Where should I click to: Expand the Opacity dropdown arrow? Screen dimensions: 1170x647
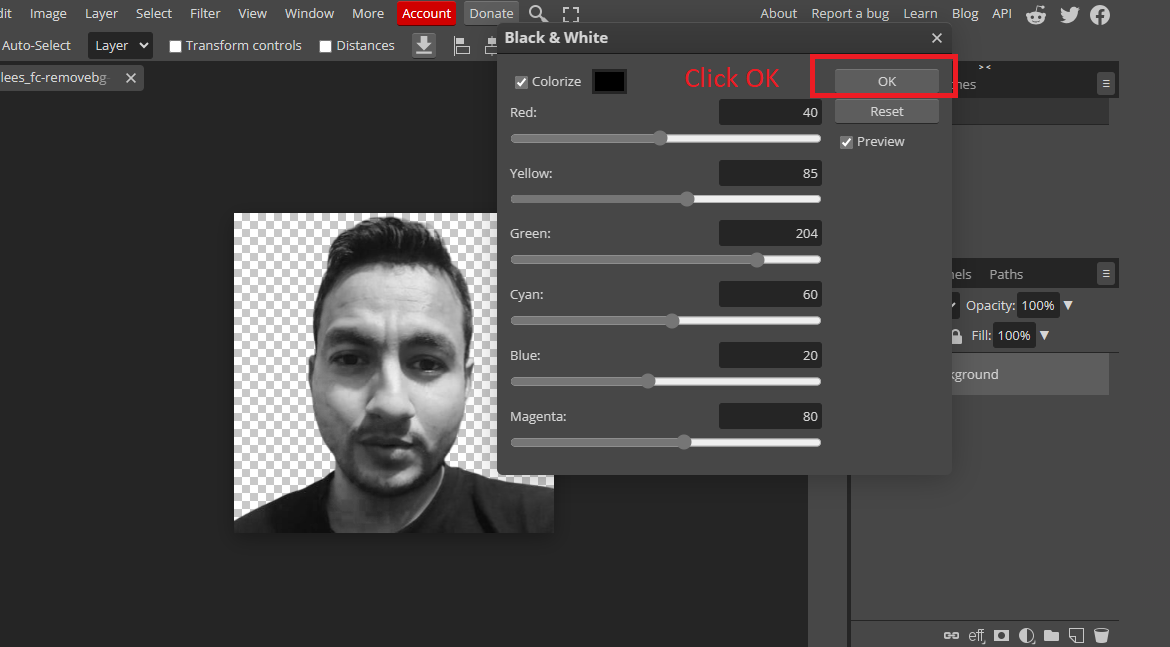pyautogui.click(x=1068, y=305)
